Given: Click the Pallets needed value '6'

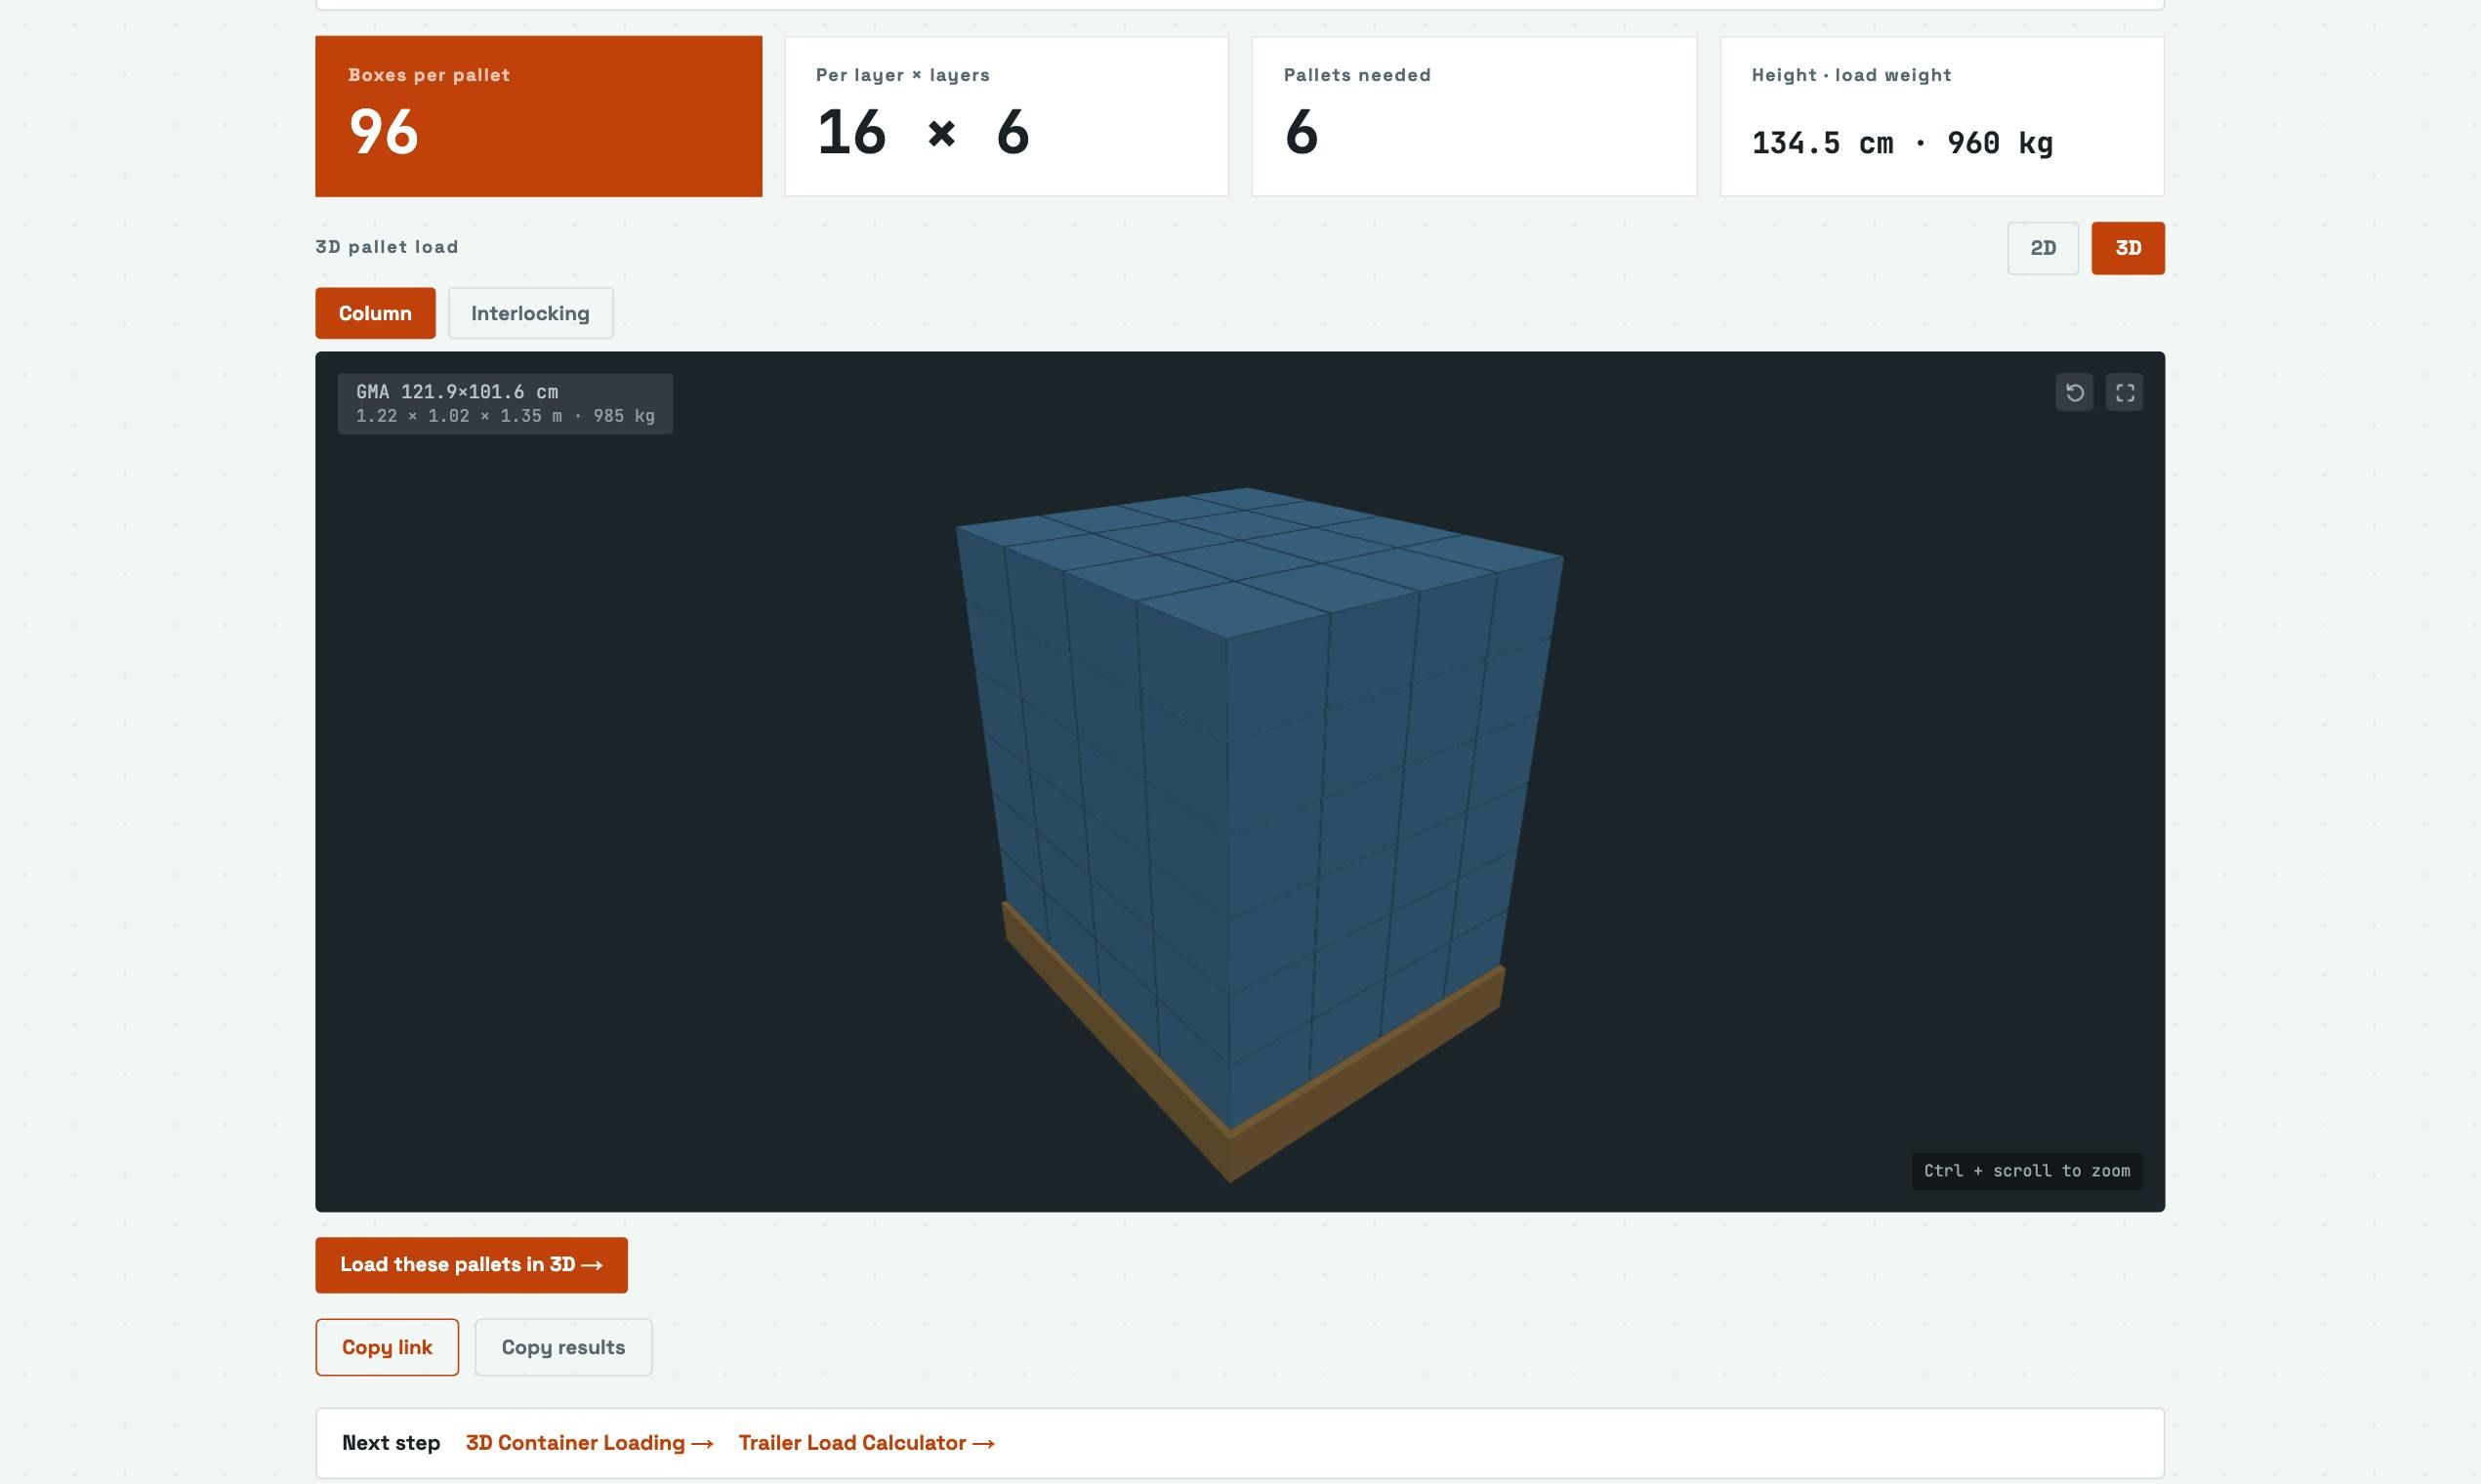Looking at the screenshot, I should tap(1301, 132).
